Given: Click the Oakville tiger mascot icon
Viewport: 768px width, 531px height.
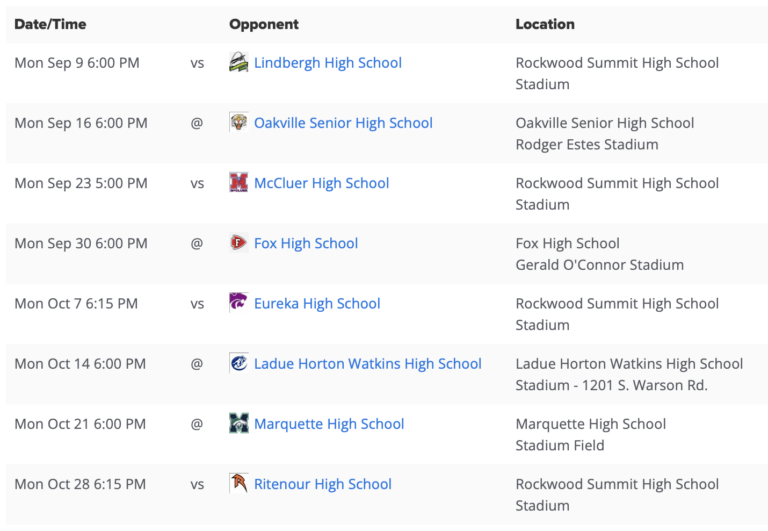Looking at the screenshot, I should coord(239,122).
